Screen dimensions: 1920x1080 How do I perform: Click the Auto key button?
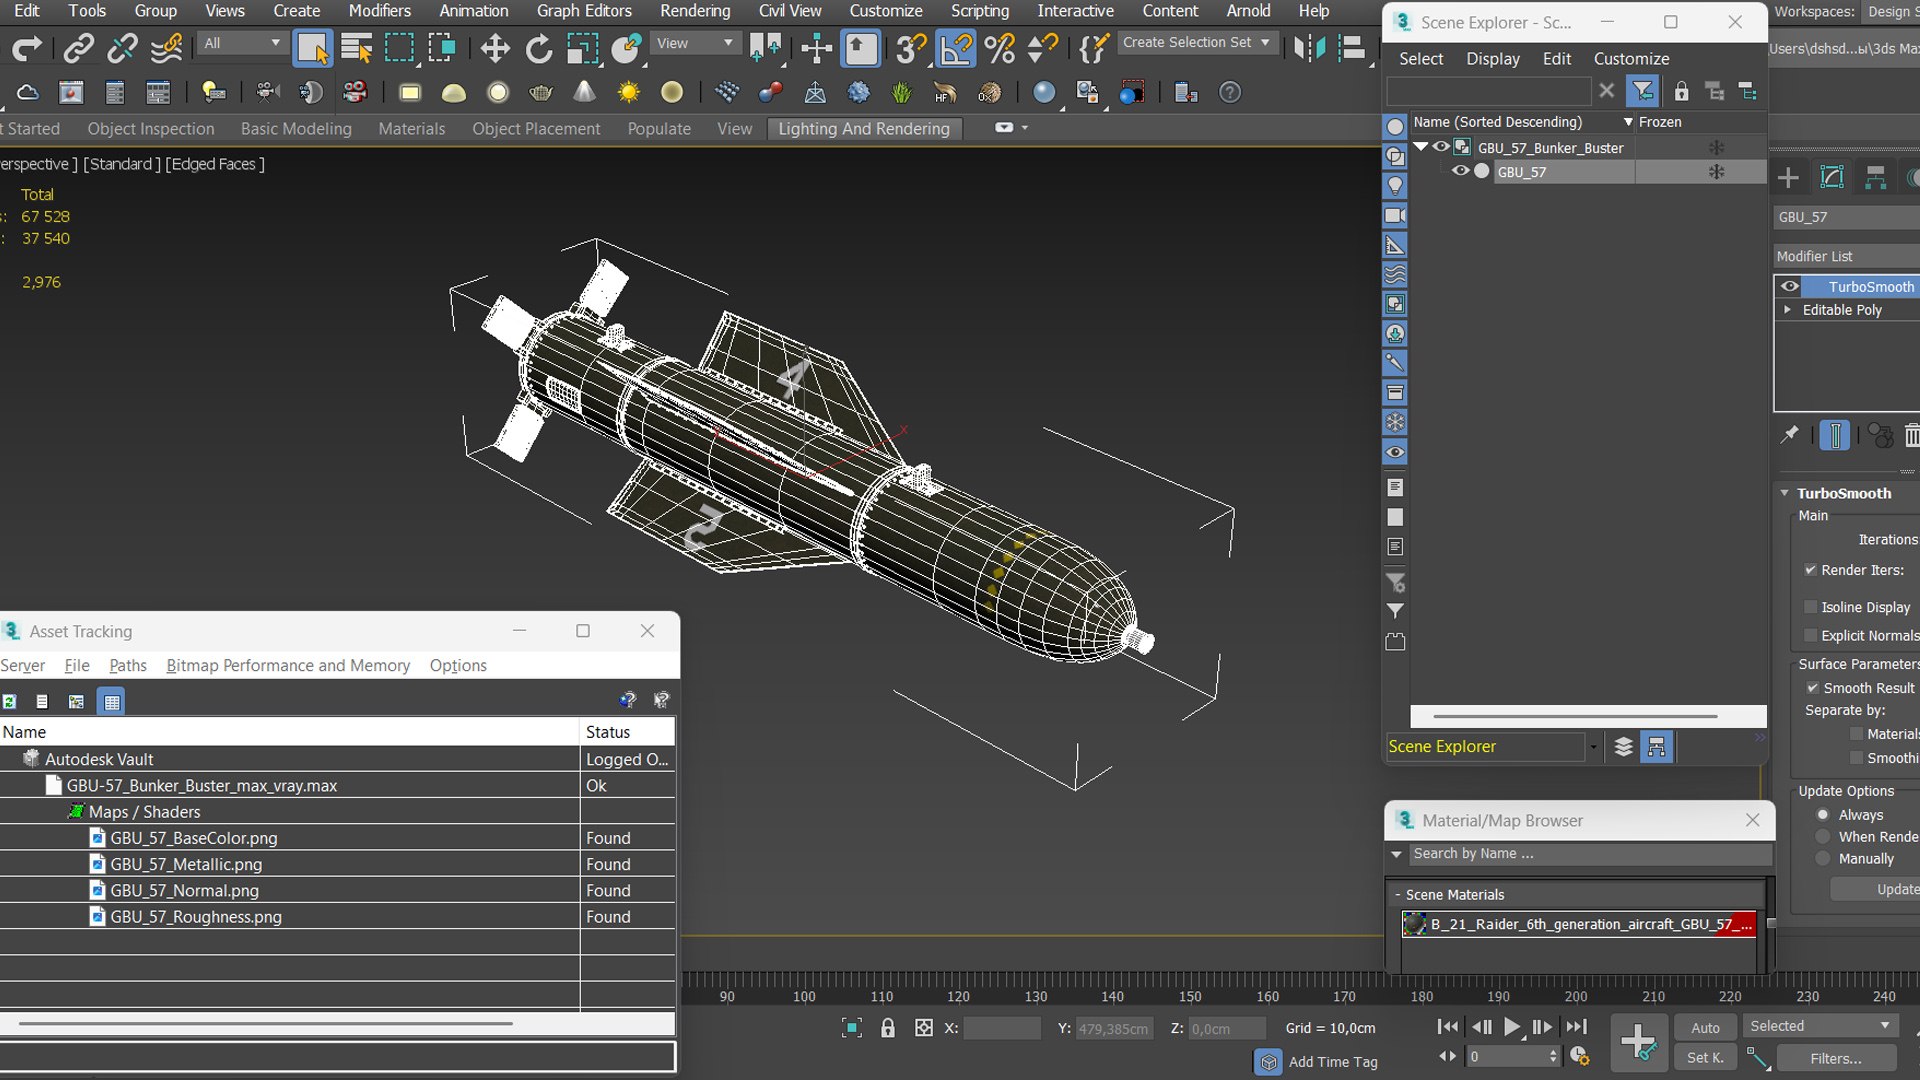(x=1705, y=1027)
